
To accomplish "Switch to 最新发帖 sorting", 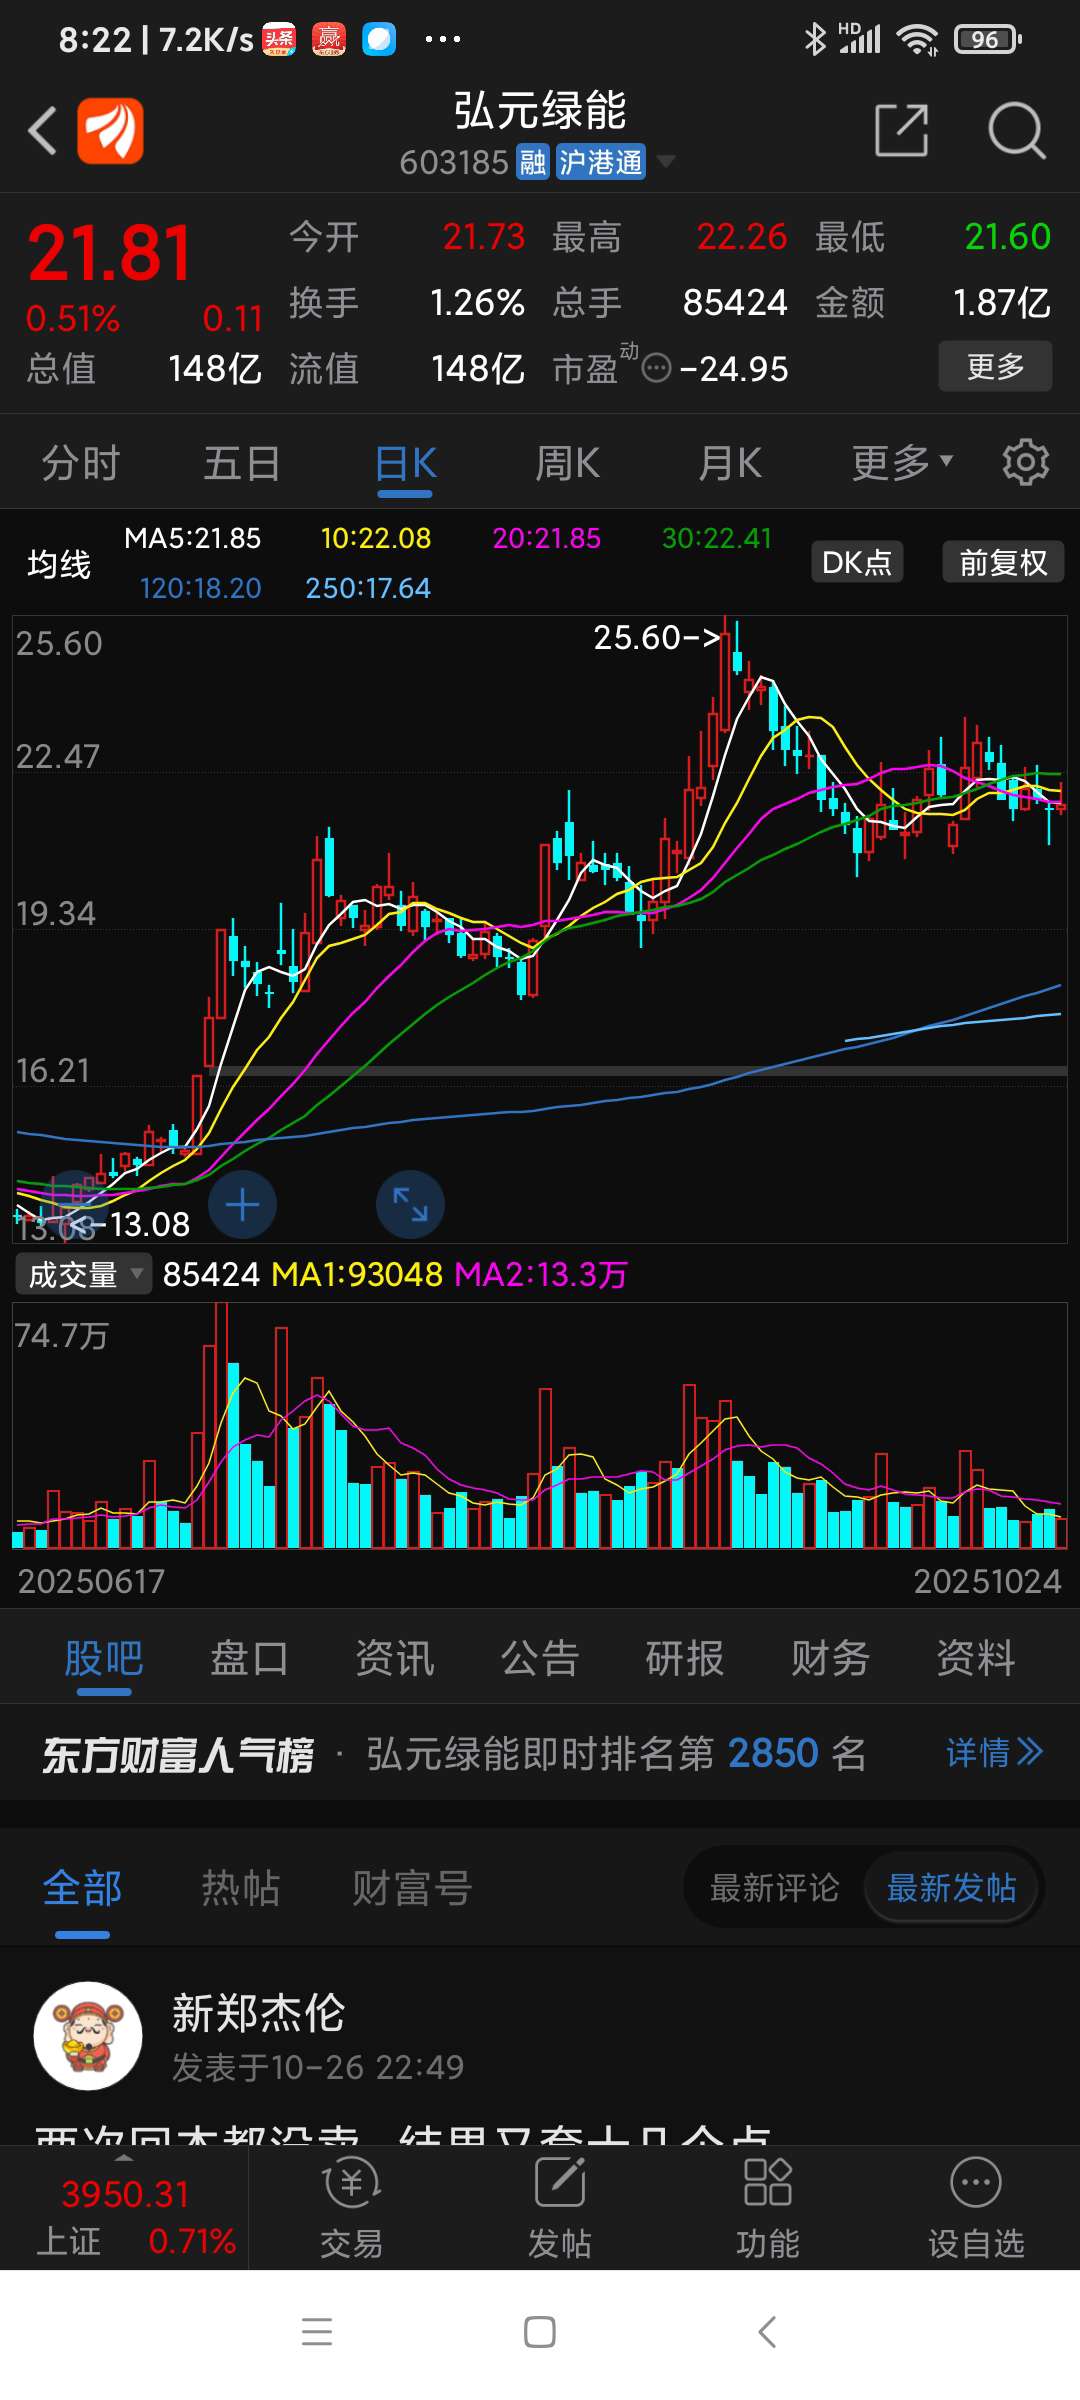I will coord(951,1888).
